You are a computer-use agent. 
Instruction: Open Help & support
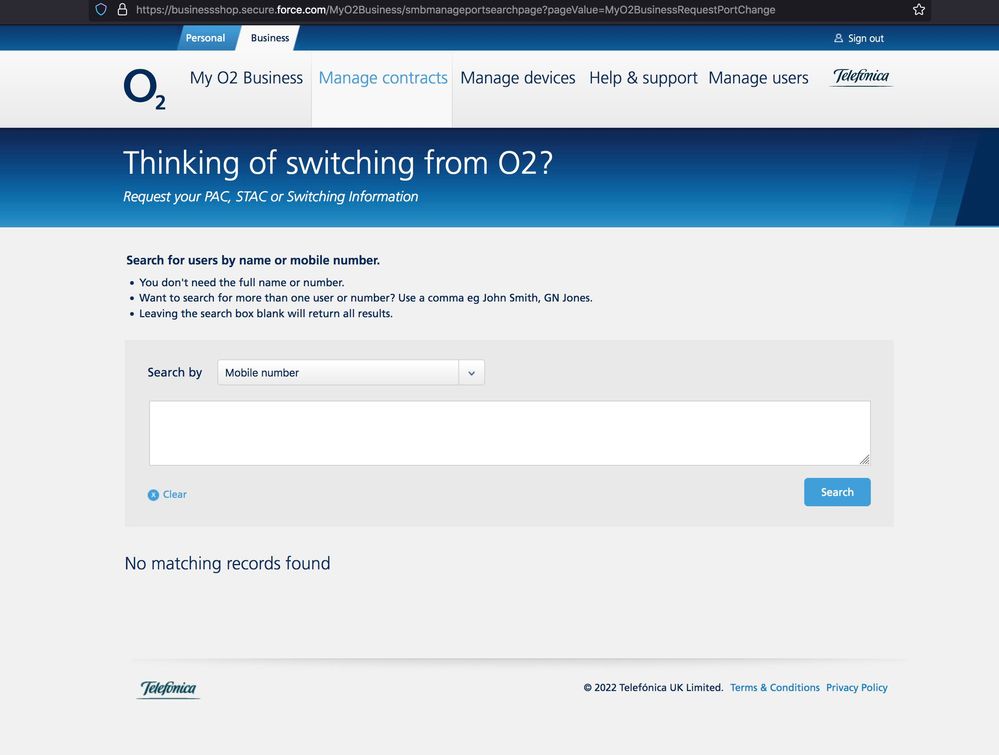point(643,78)
